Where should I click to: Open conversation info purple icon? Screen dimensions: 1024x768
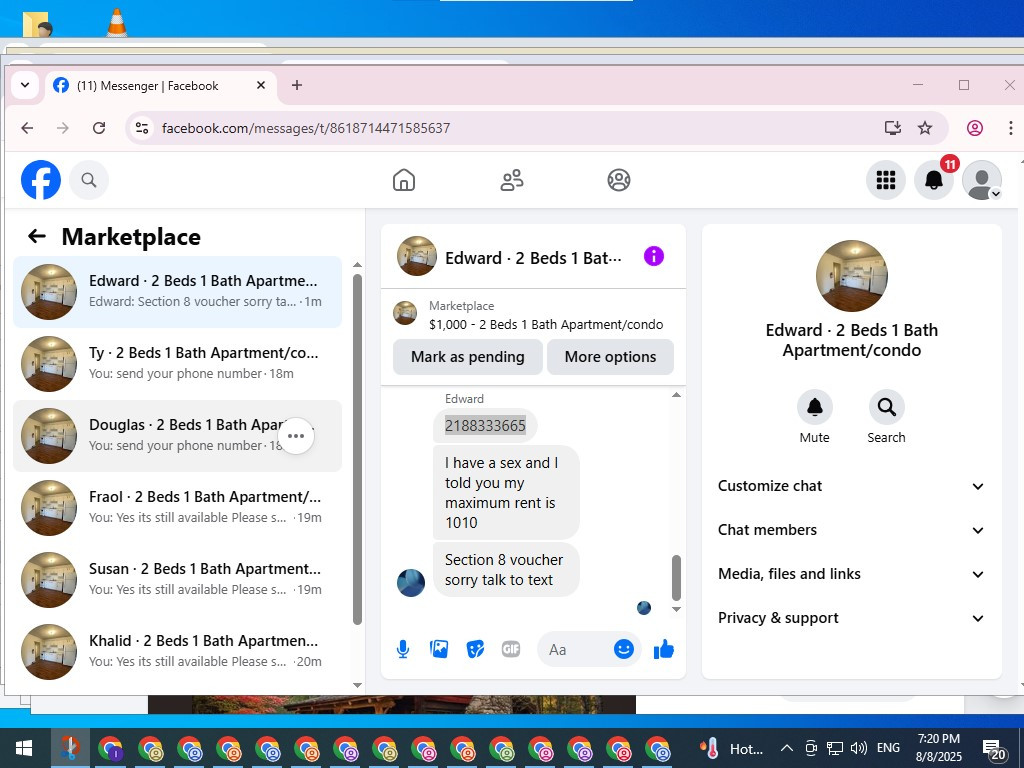coord(654,256)
